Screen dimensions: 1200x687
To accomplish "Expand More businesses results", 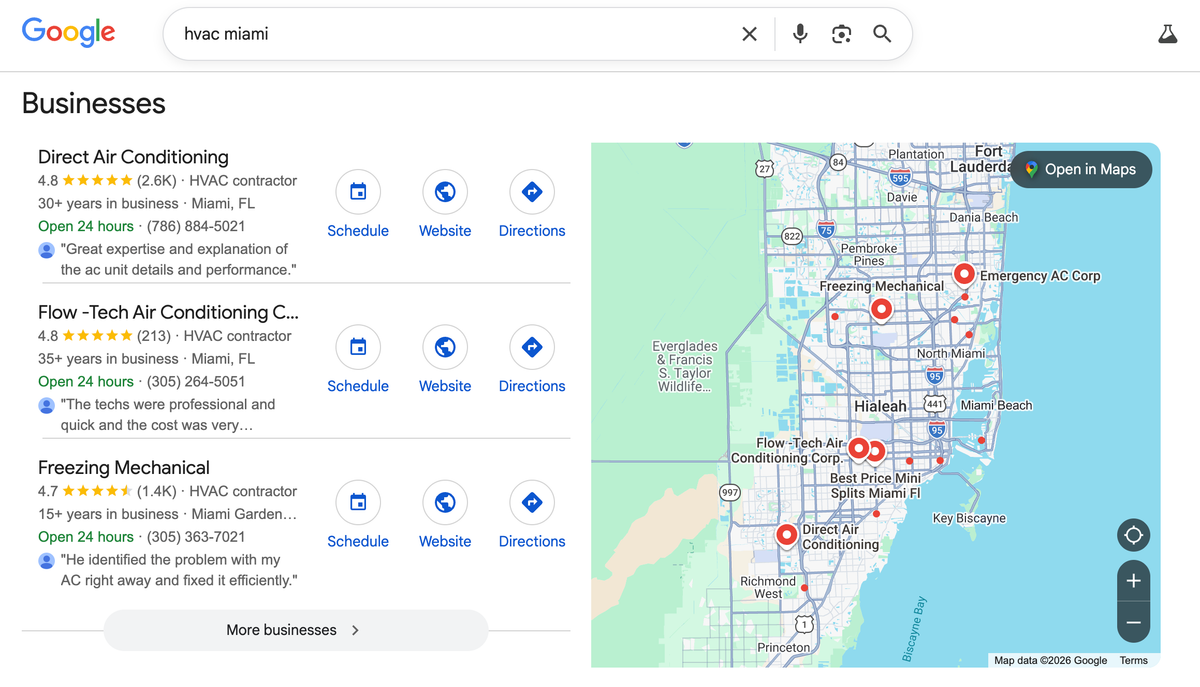I will pyautogui.click(x=295, y=630).
